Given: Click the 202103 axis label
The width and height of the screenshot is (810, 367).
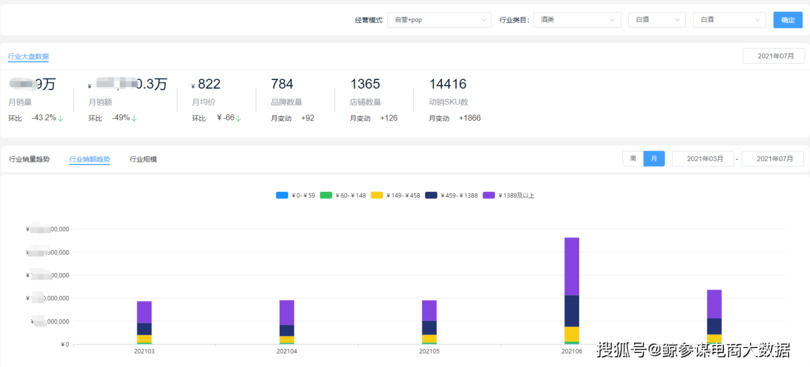Looking at the screenshot, I should click(x=144, y=351).
